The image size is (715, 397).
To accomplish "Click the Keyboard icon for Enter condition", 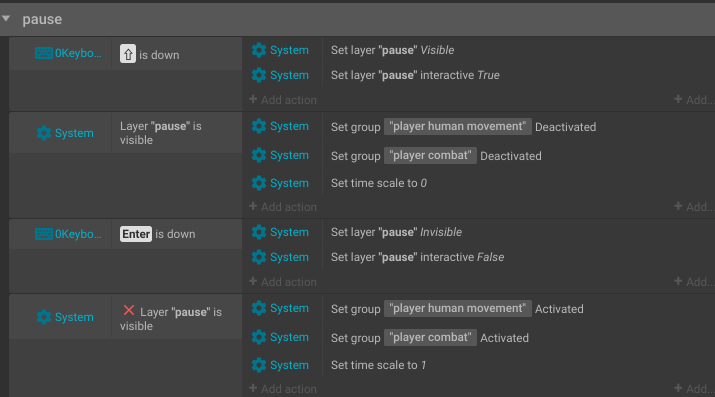I will click(x=44, y=234).
